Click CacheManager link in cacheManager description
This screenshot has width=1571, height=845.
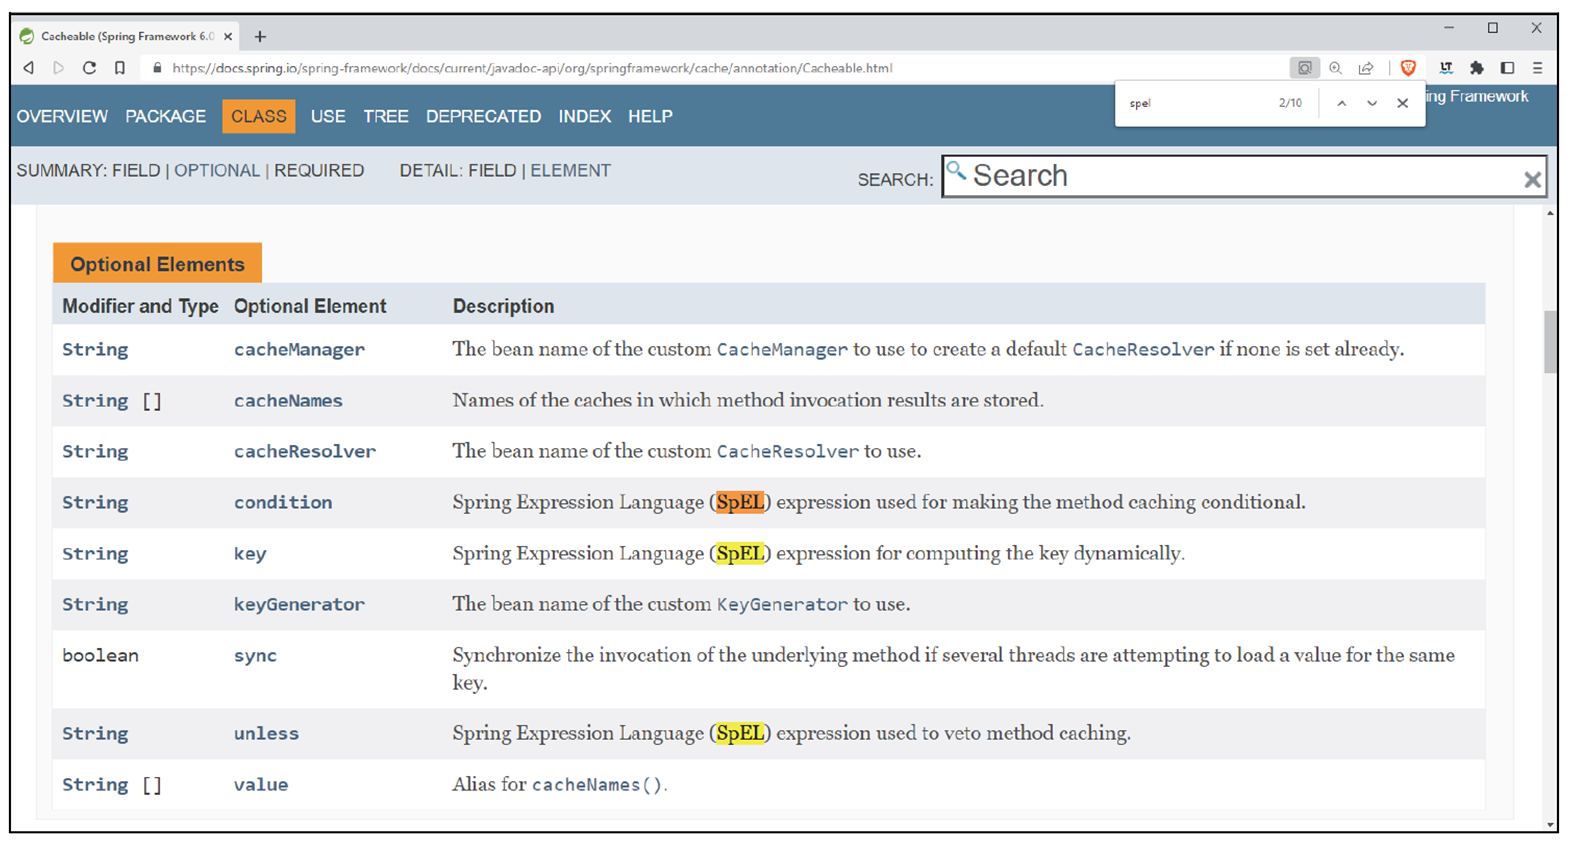coord(782,349)
